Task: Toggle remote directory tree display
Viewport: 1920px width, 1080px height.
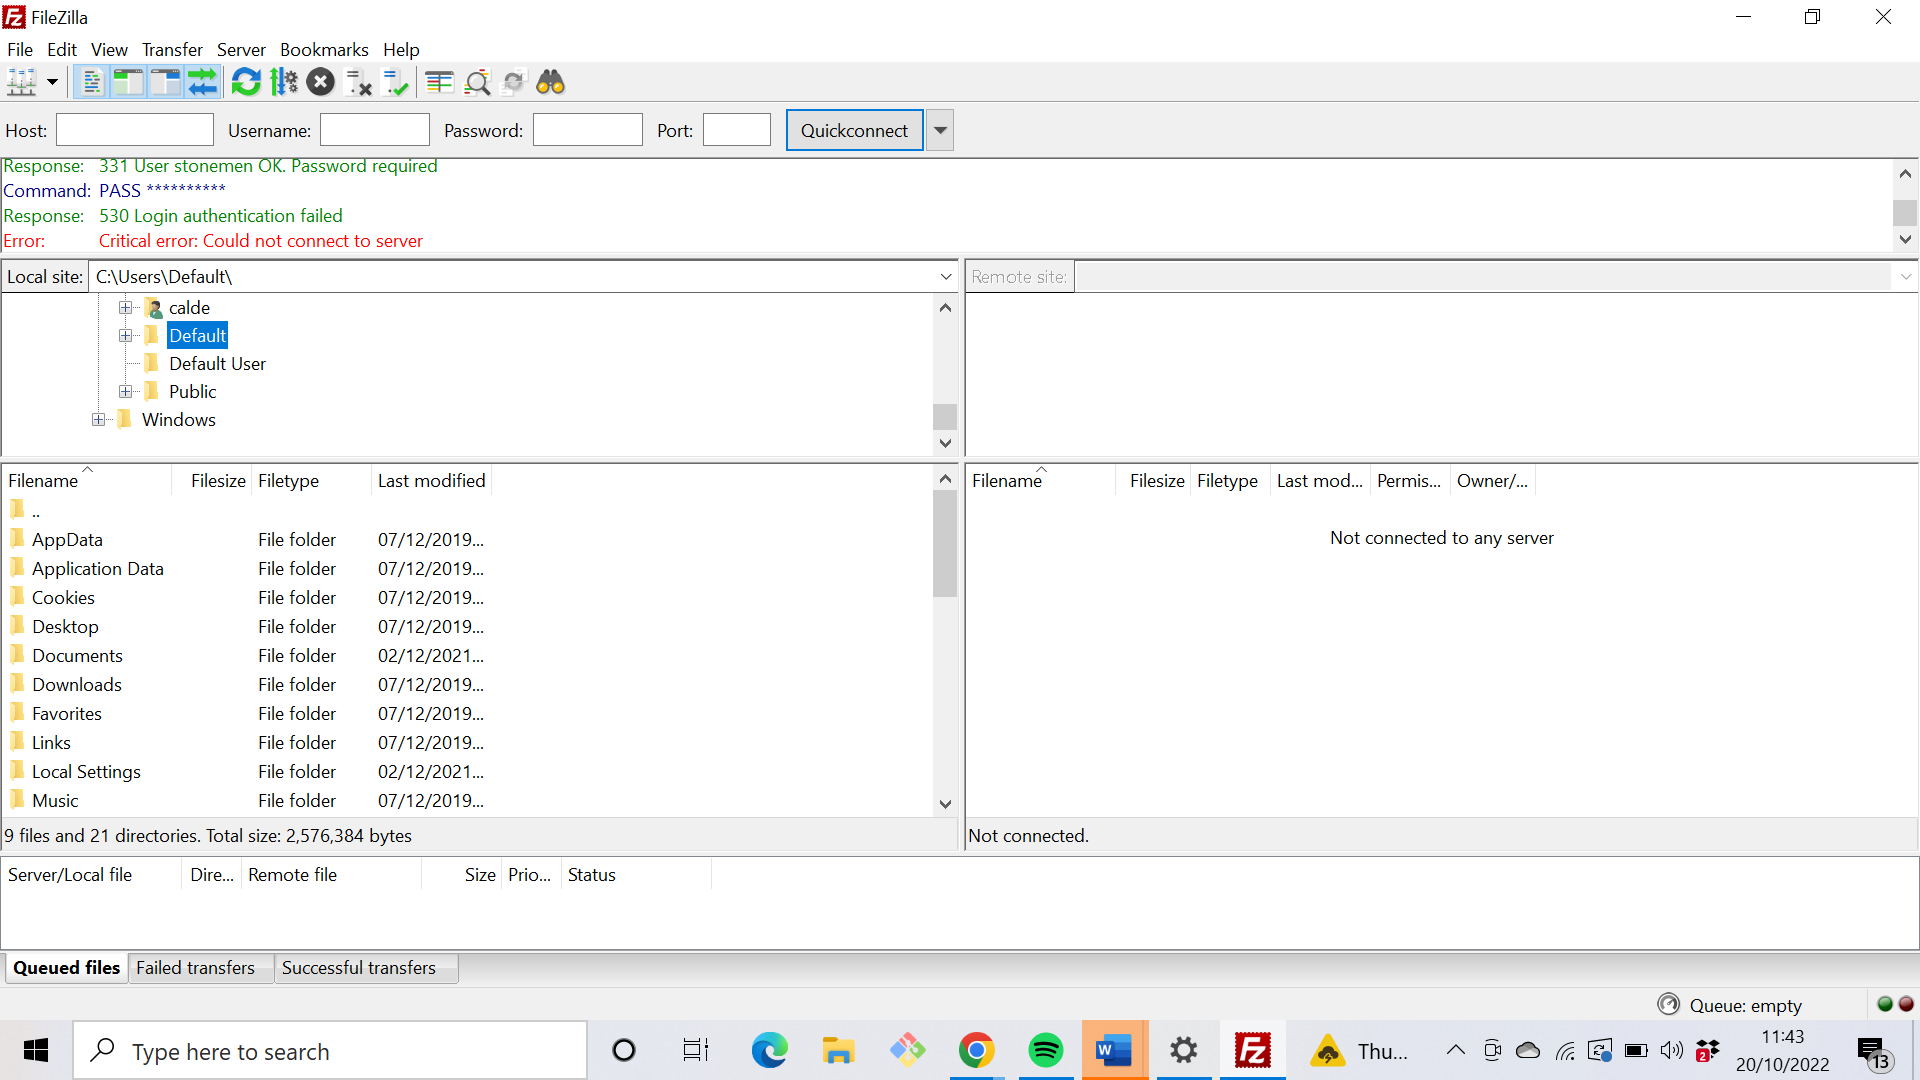Action: (x=165, y=82)
